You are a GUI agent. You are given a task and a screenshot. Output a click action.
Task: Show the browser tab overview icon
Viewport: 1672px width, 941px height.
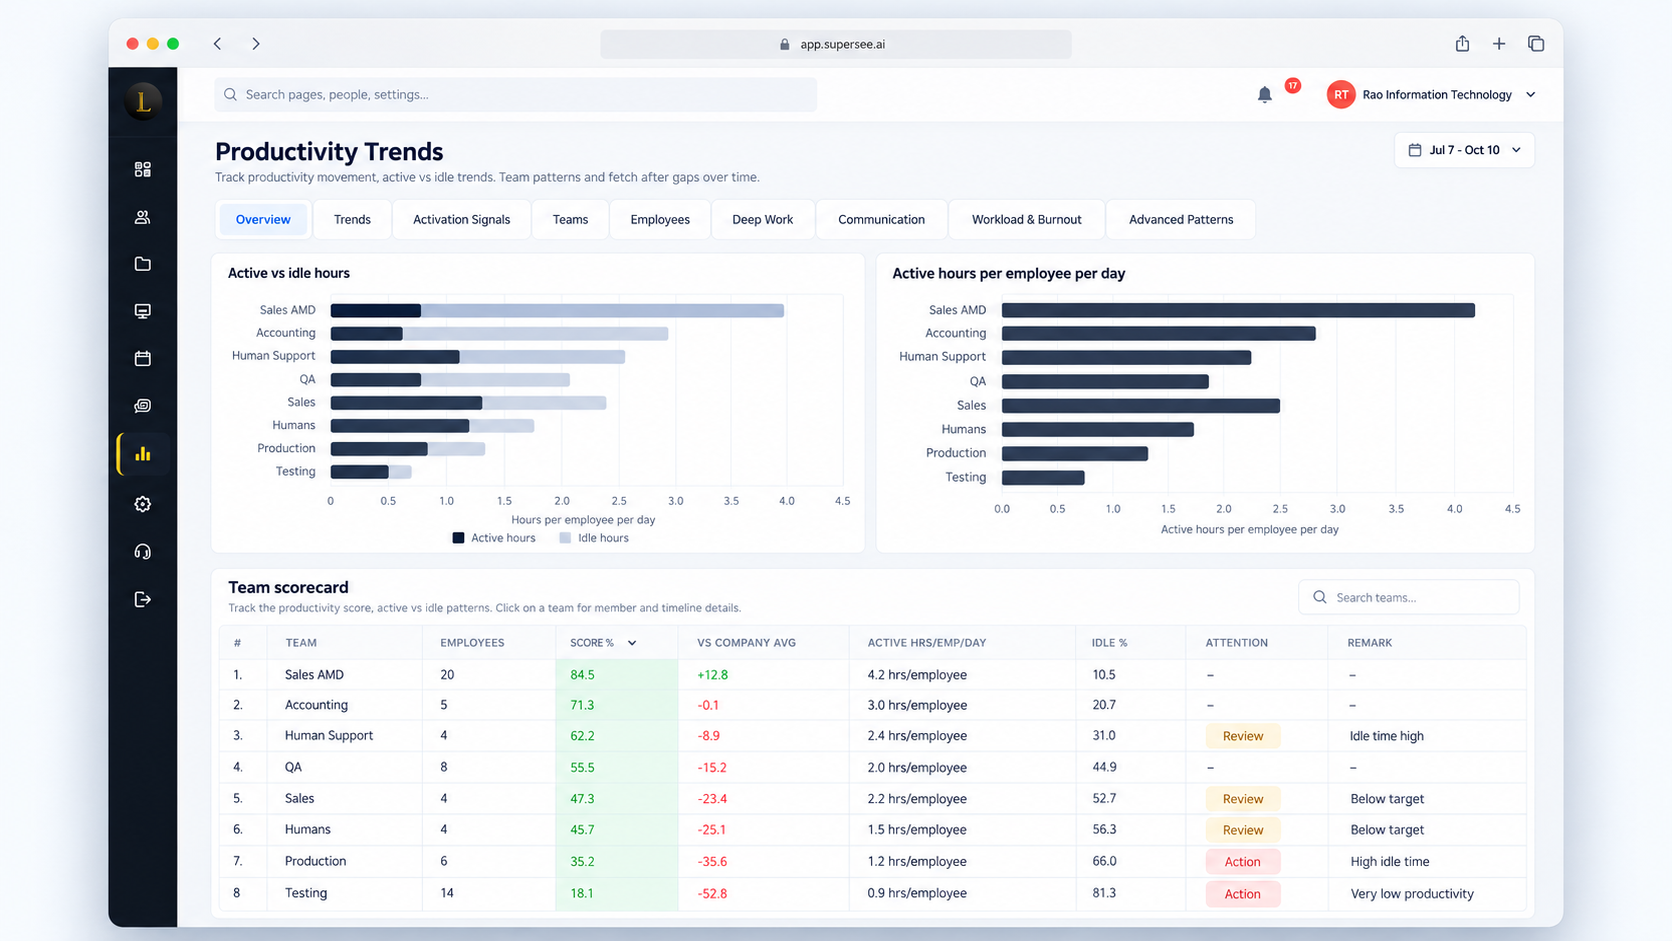(x=1536, y=43)
